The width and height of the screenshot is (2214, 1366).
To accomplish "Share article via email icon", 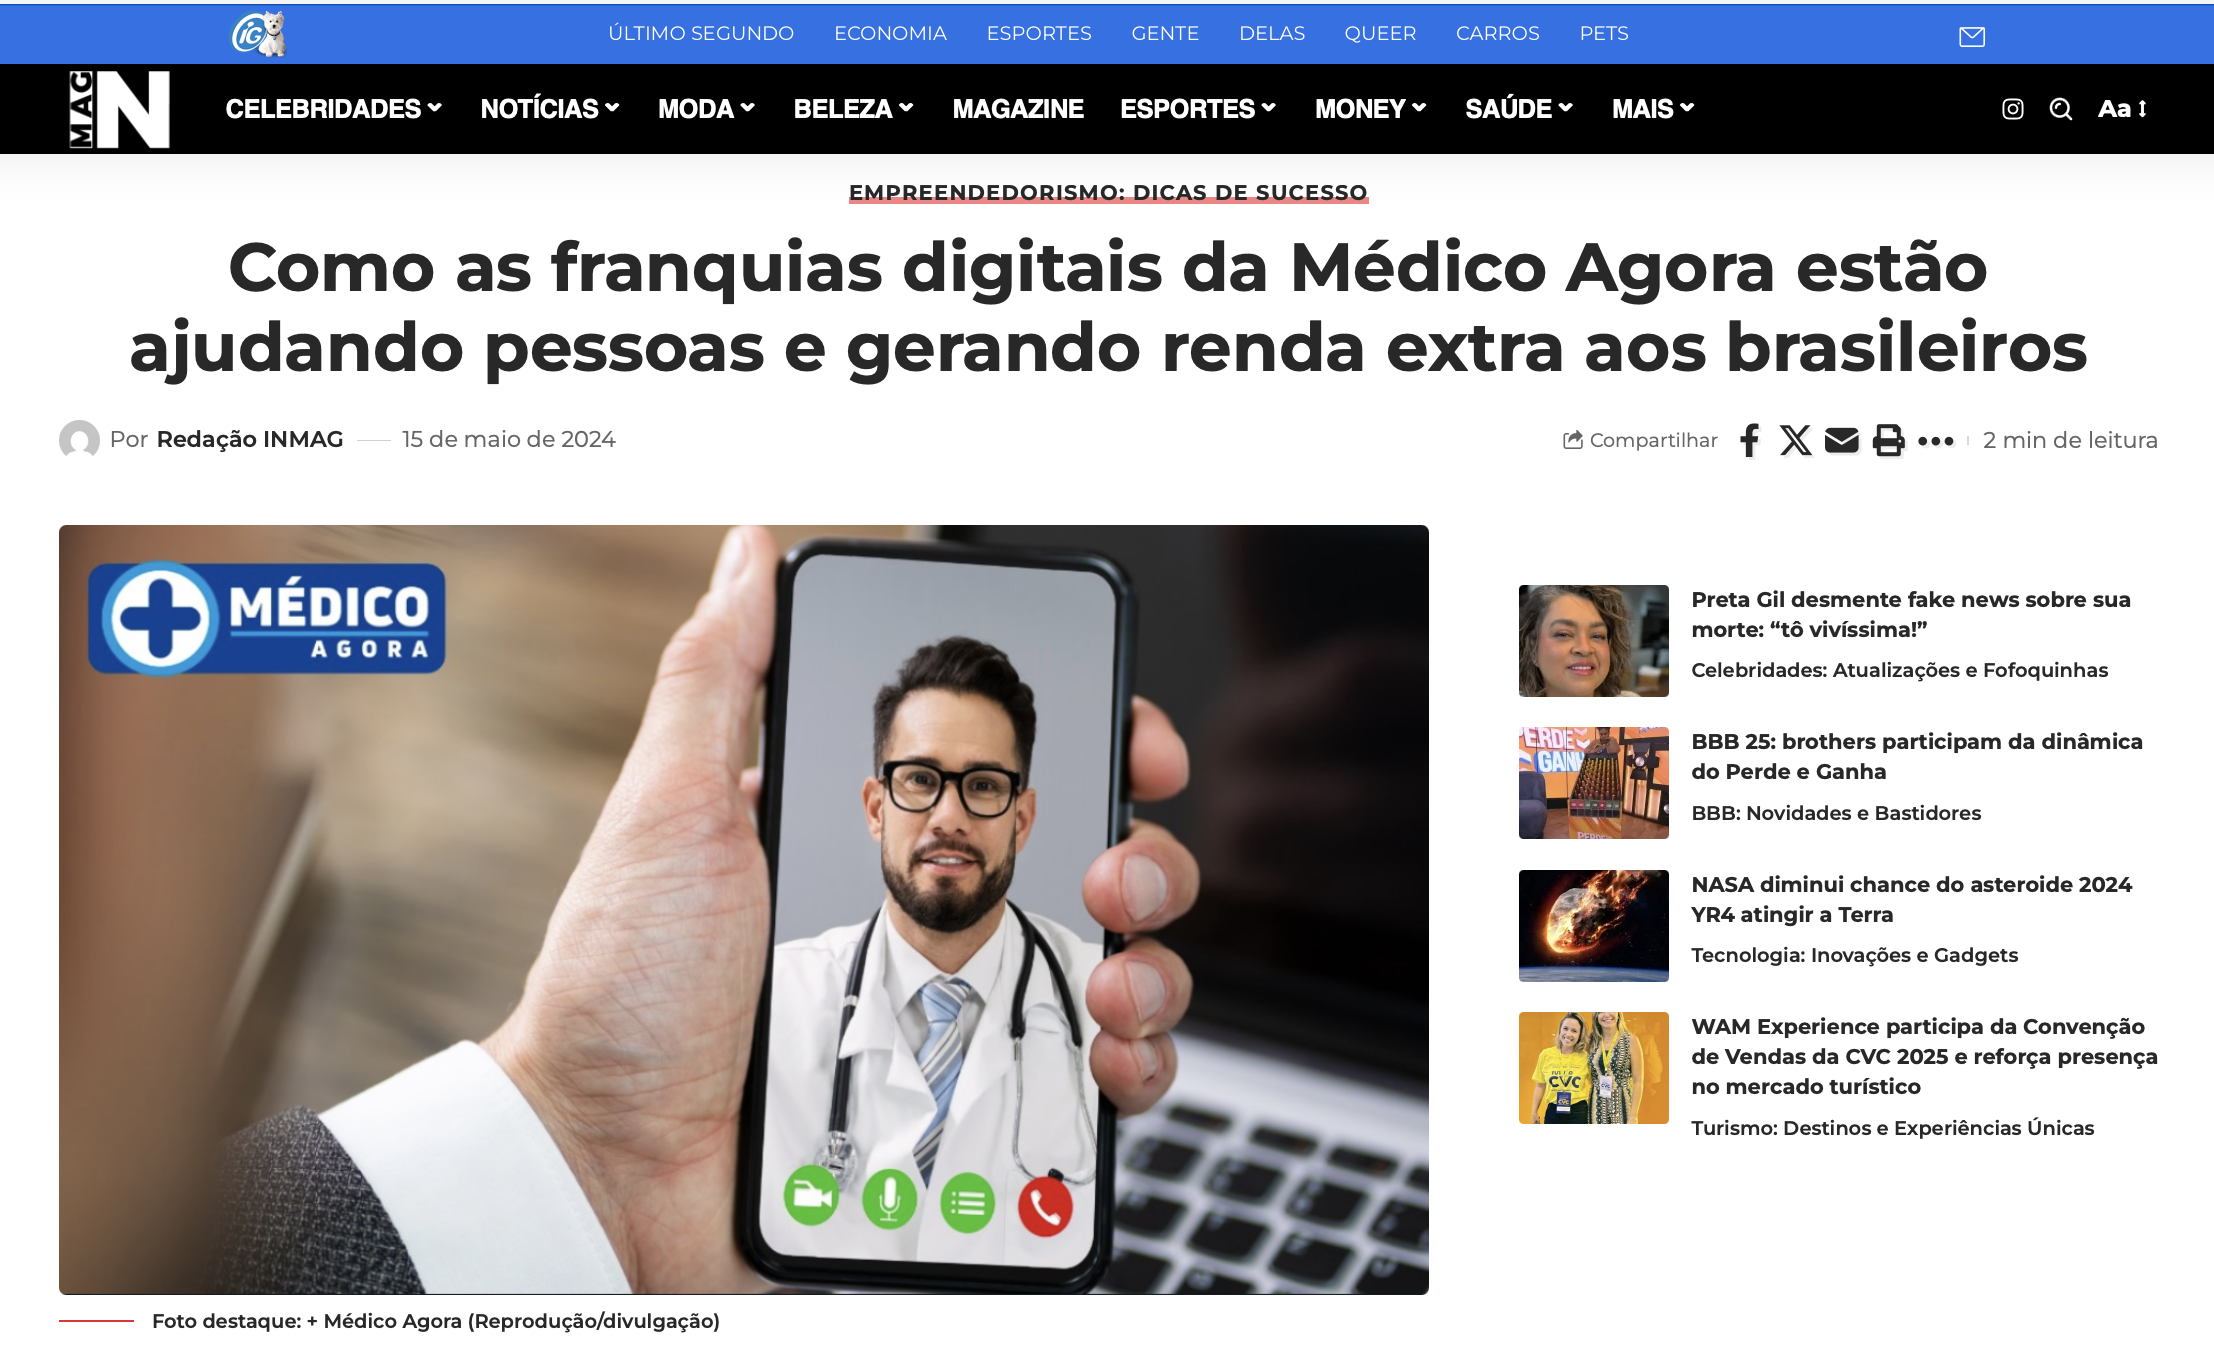I will pyautogui.click(x=1841, y=440).
